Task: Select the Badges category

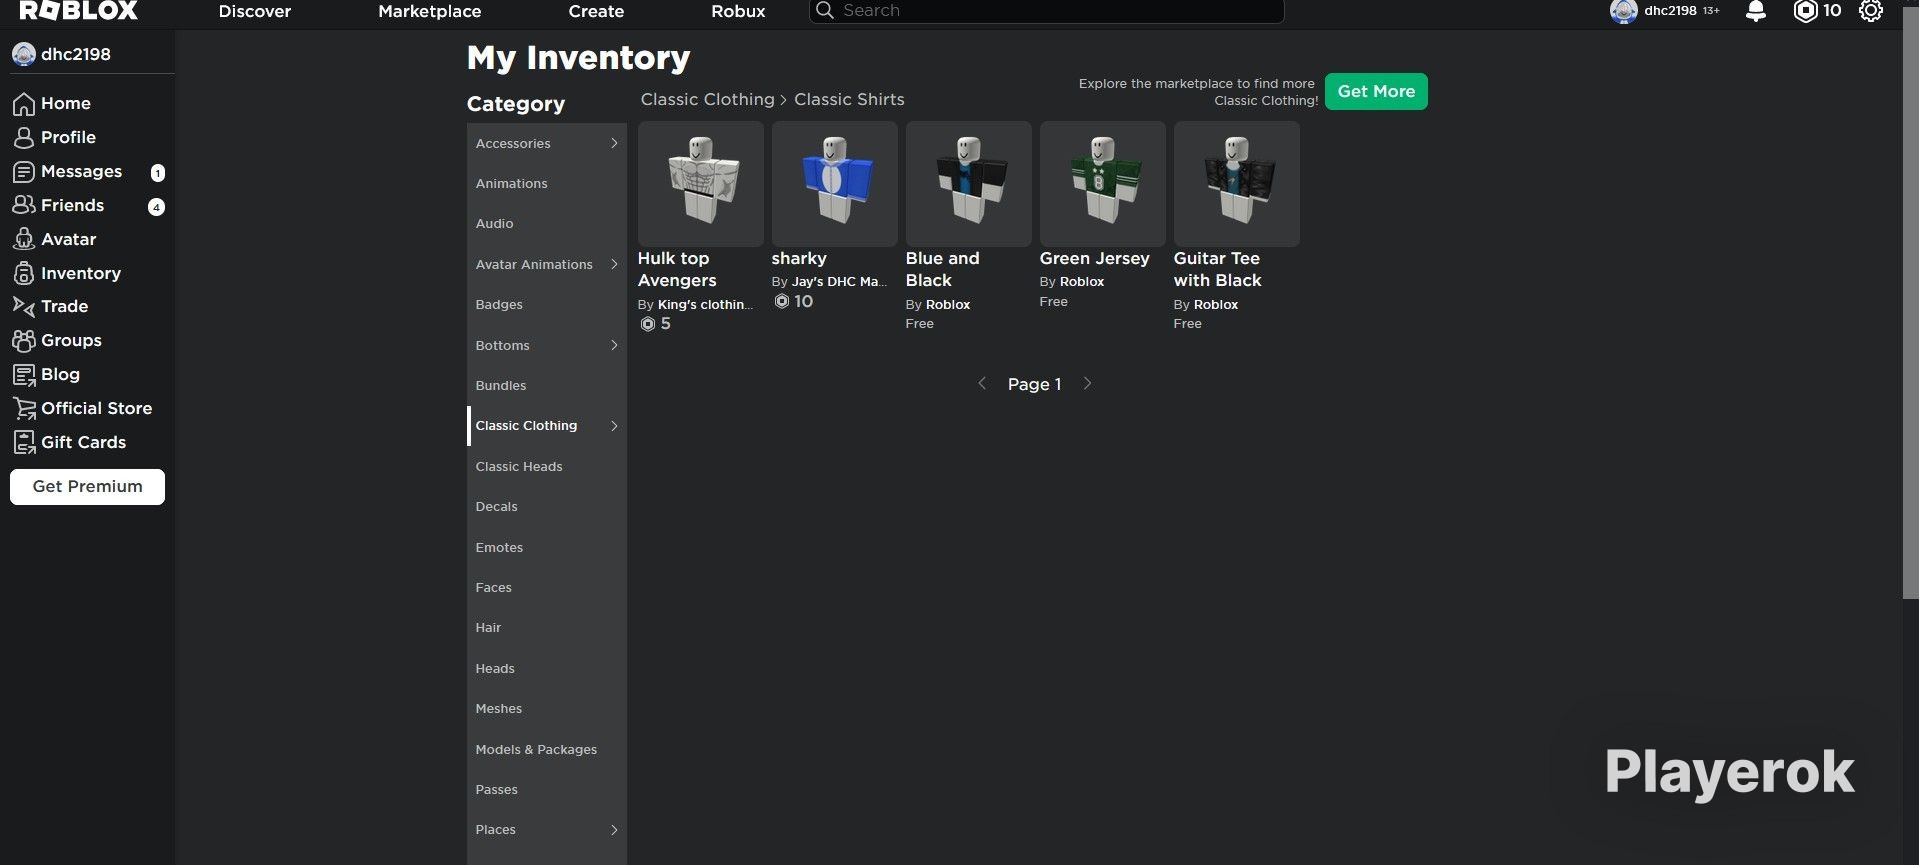Action: (x=547, y=305)
